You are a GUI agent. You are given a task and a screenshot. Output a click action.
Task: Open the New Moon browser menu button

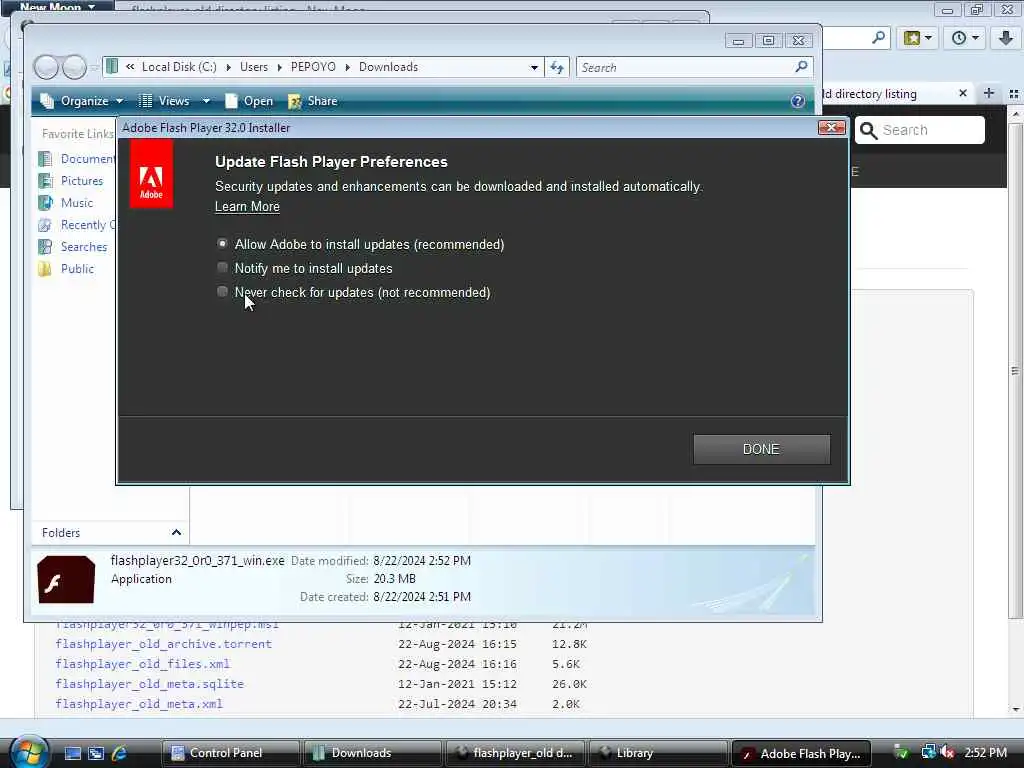pyautogui.click(x=57, y=6)
